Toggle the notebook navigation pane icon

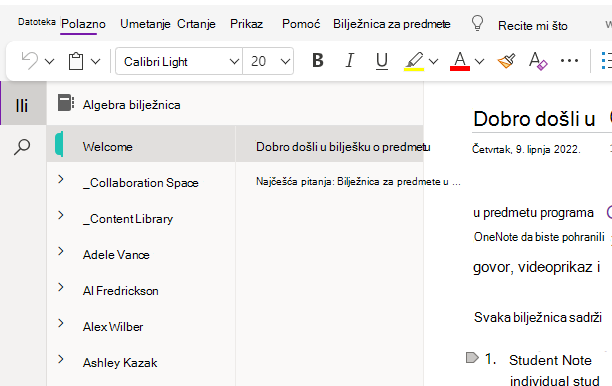pyautogui.click(x=22, y=105)
